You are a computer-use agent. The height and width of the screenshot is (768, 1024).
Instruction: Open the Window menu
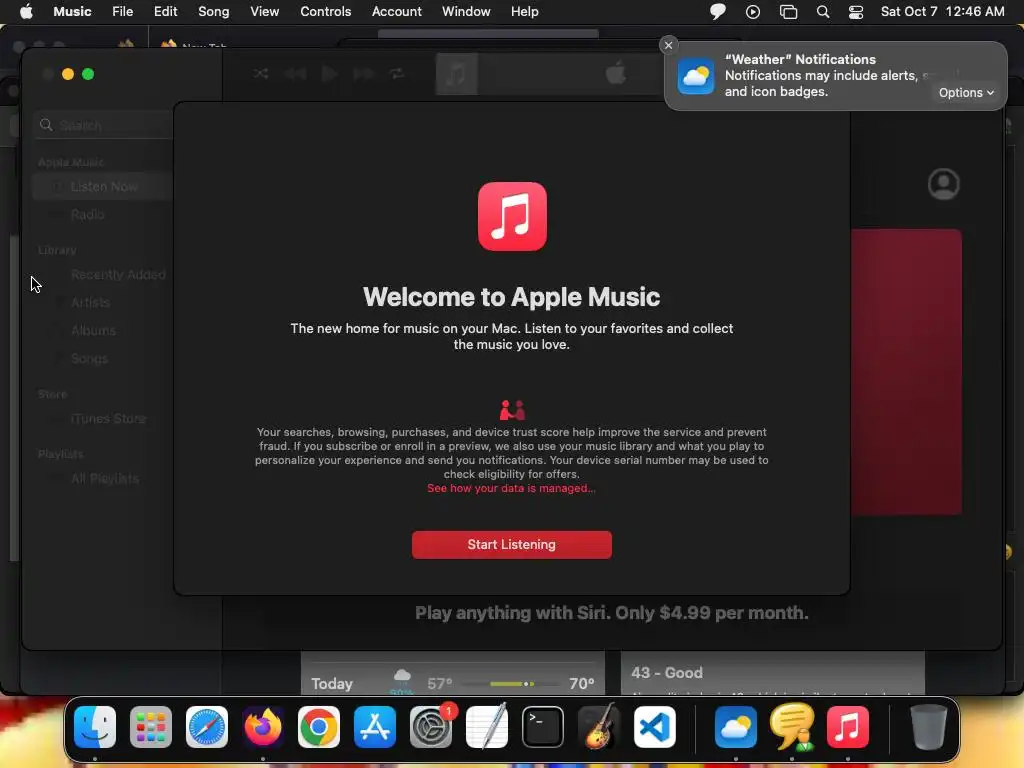(466, 11)
